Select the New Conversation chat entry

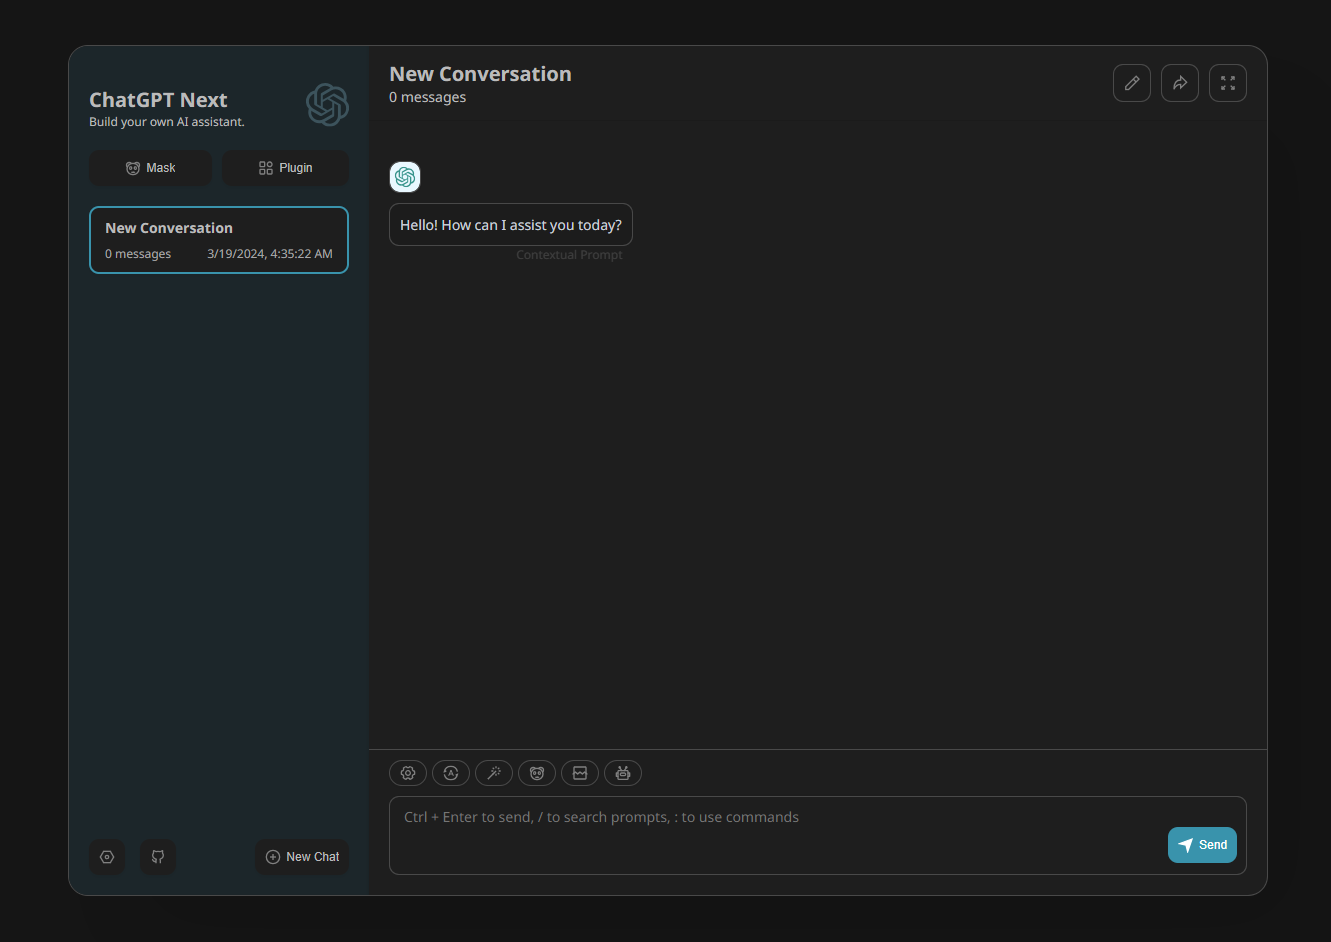[x=219, y=240]
